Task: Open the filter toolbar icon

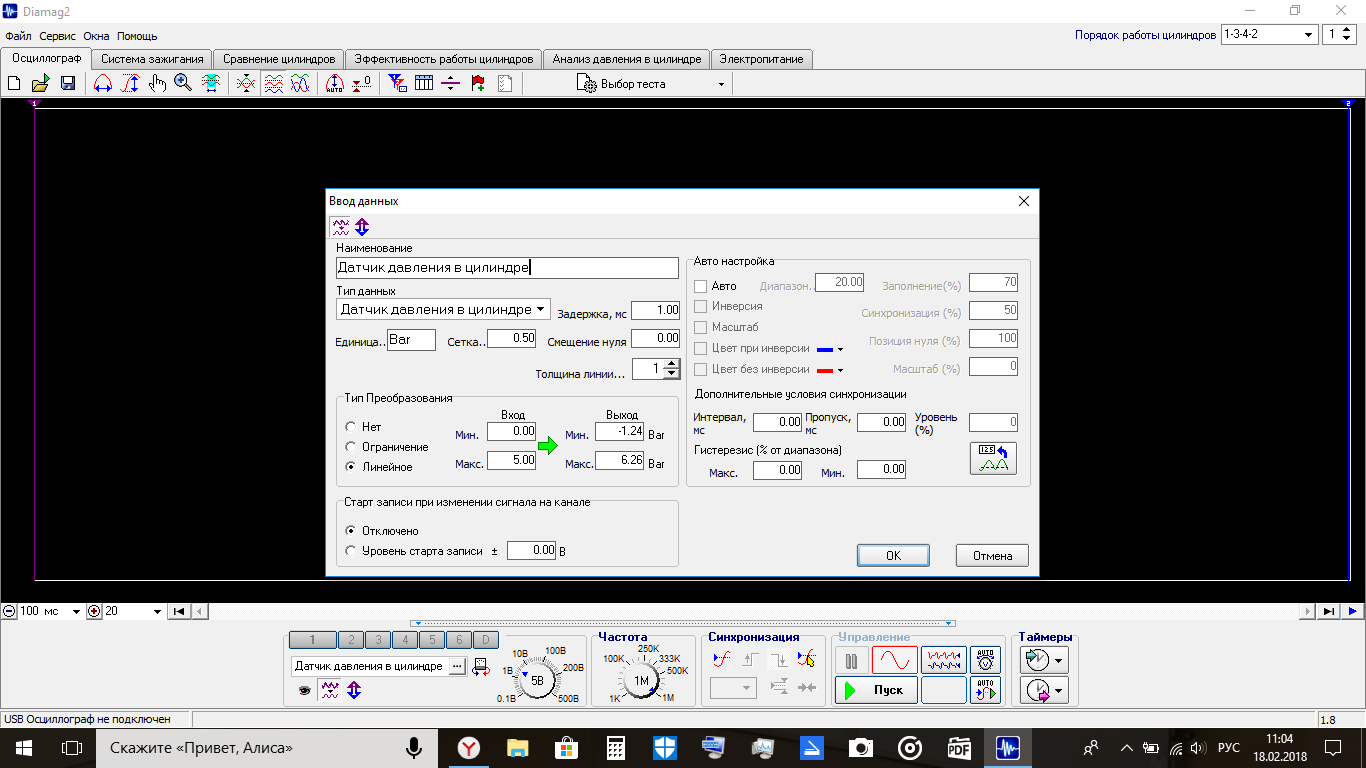Action: pos(397,84)
